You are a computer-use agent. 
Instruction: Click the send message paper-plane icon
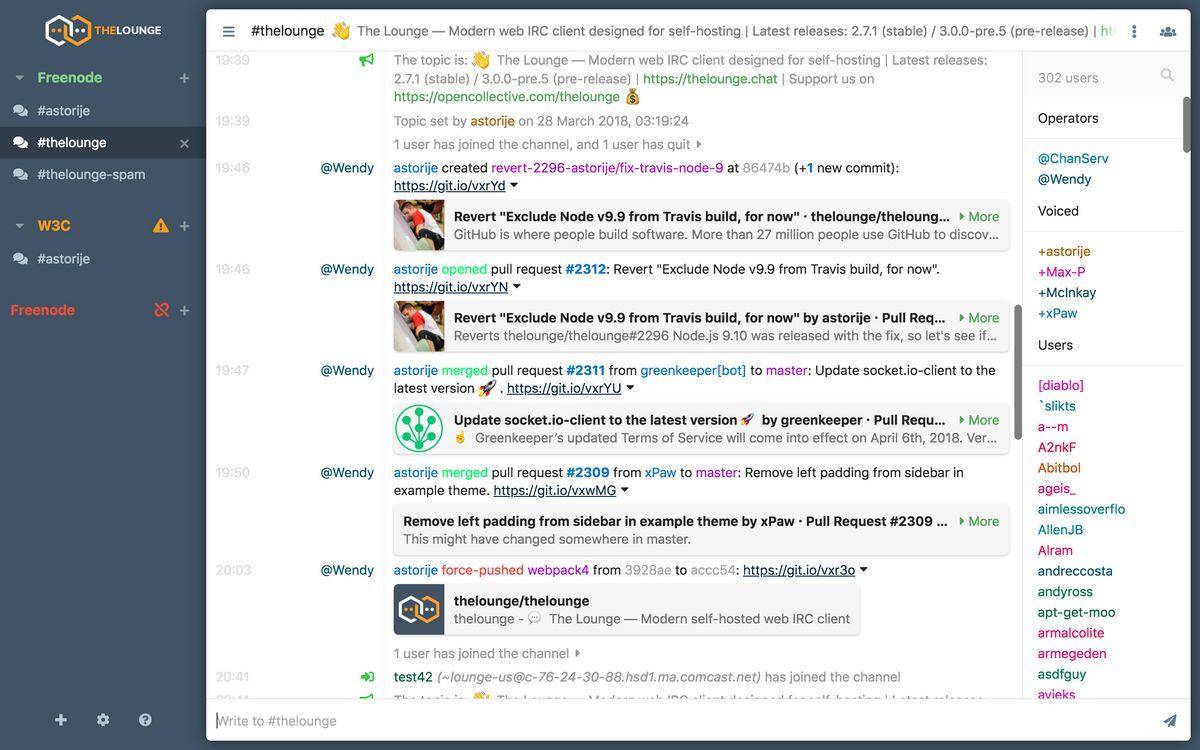[1170, 721]
